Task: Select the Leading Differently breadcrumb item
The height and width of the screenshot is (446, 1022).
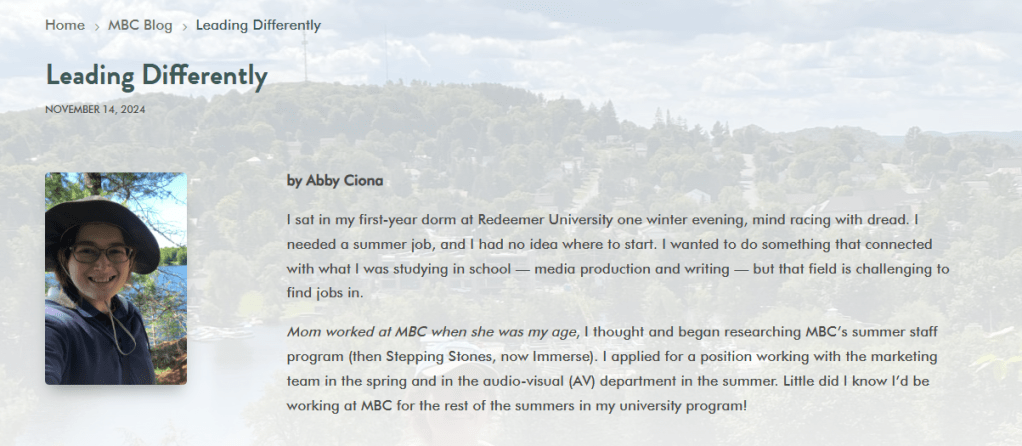Action: 258,25
